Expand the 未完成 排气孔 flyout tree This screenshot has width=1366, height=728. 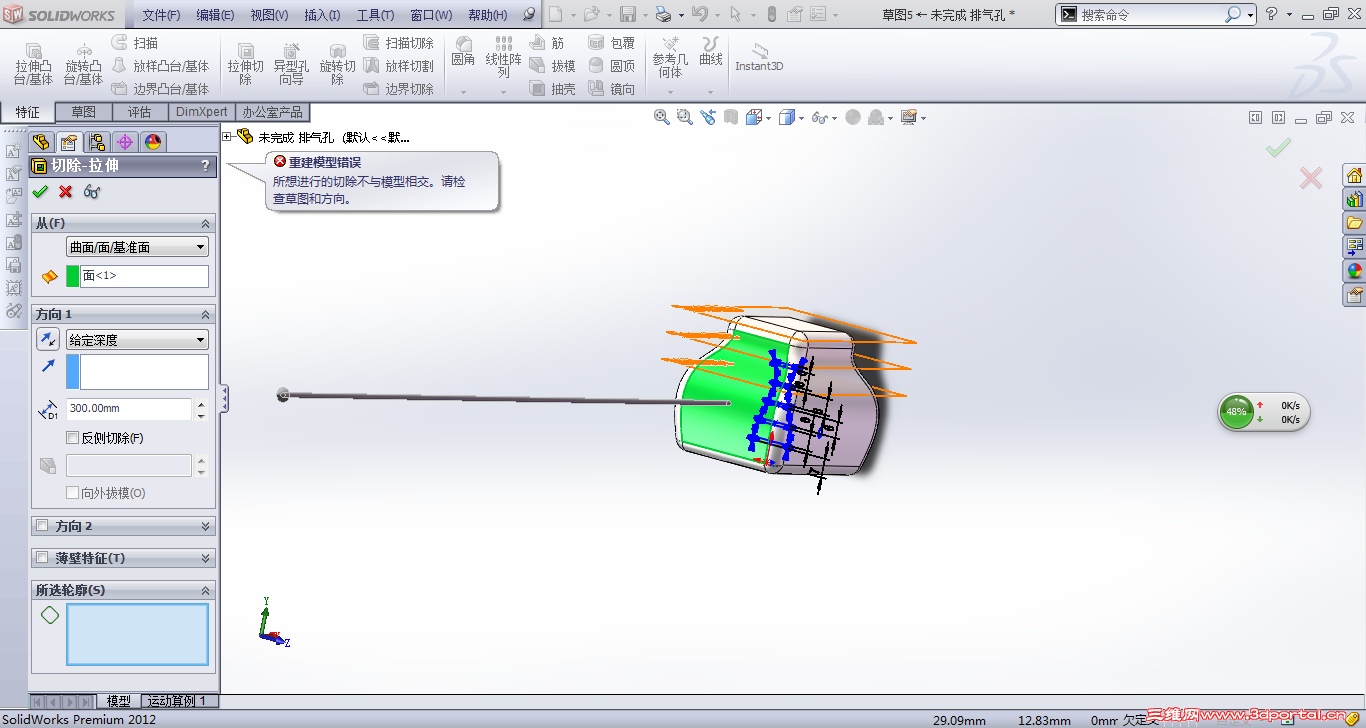coord(227,137)
